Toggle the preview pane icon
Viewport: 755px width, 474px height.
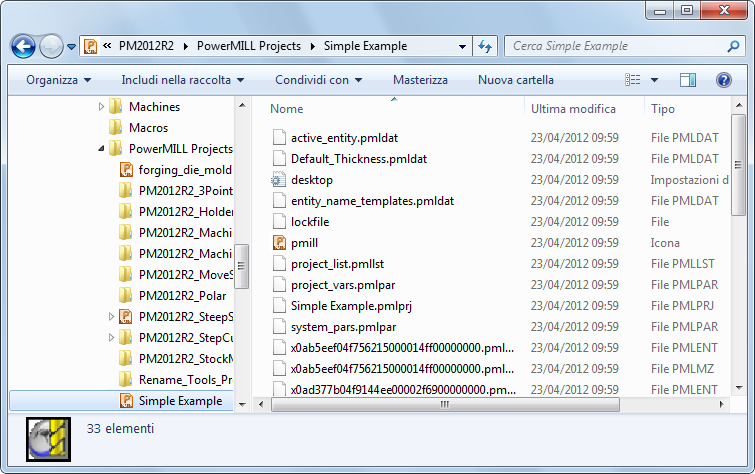pyautogui.click(x=688, y=80)
